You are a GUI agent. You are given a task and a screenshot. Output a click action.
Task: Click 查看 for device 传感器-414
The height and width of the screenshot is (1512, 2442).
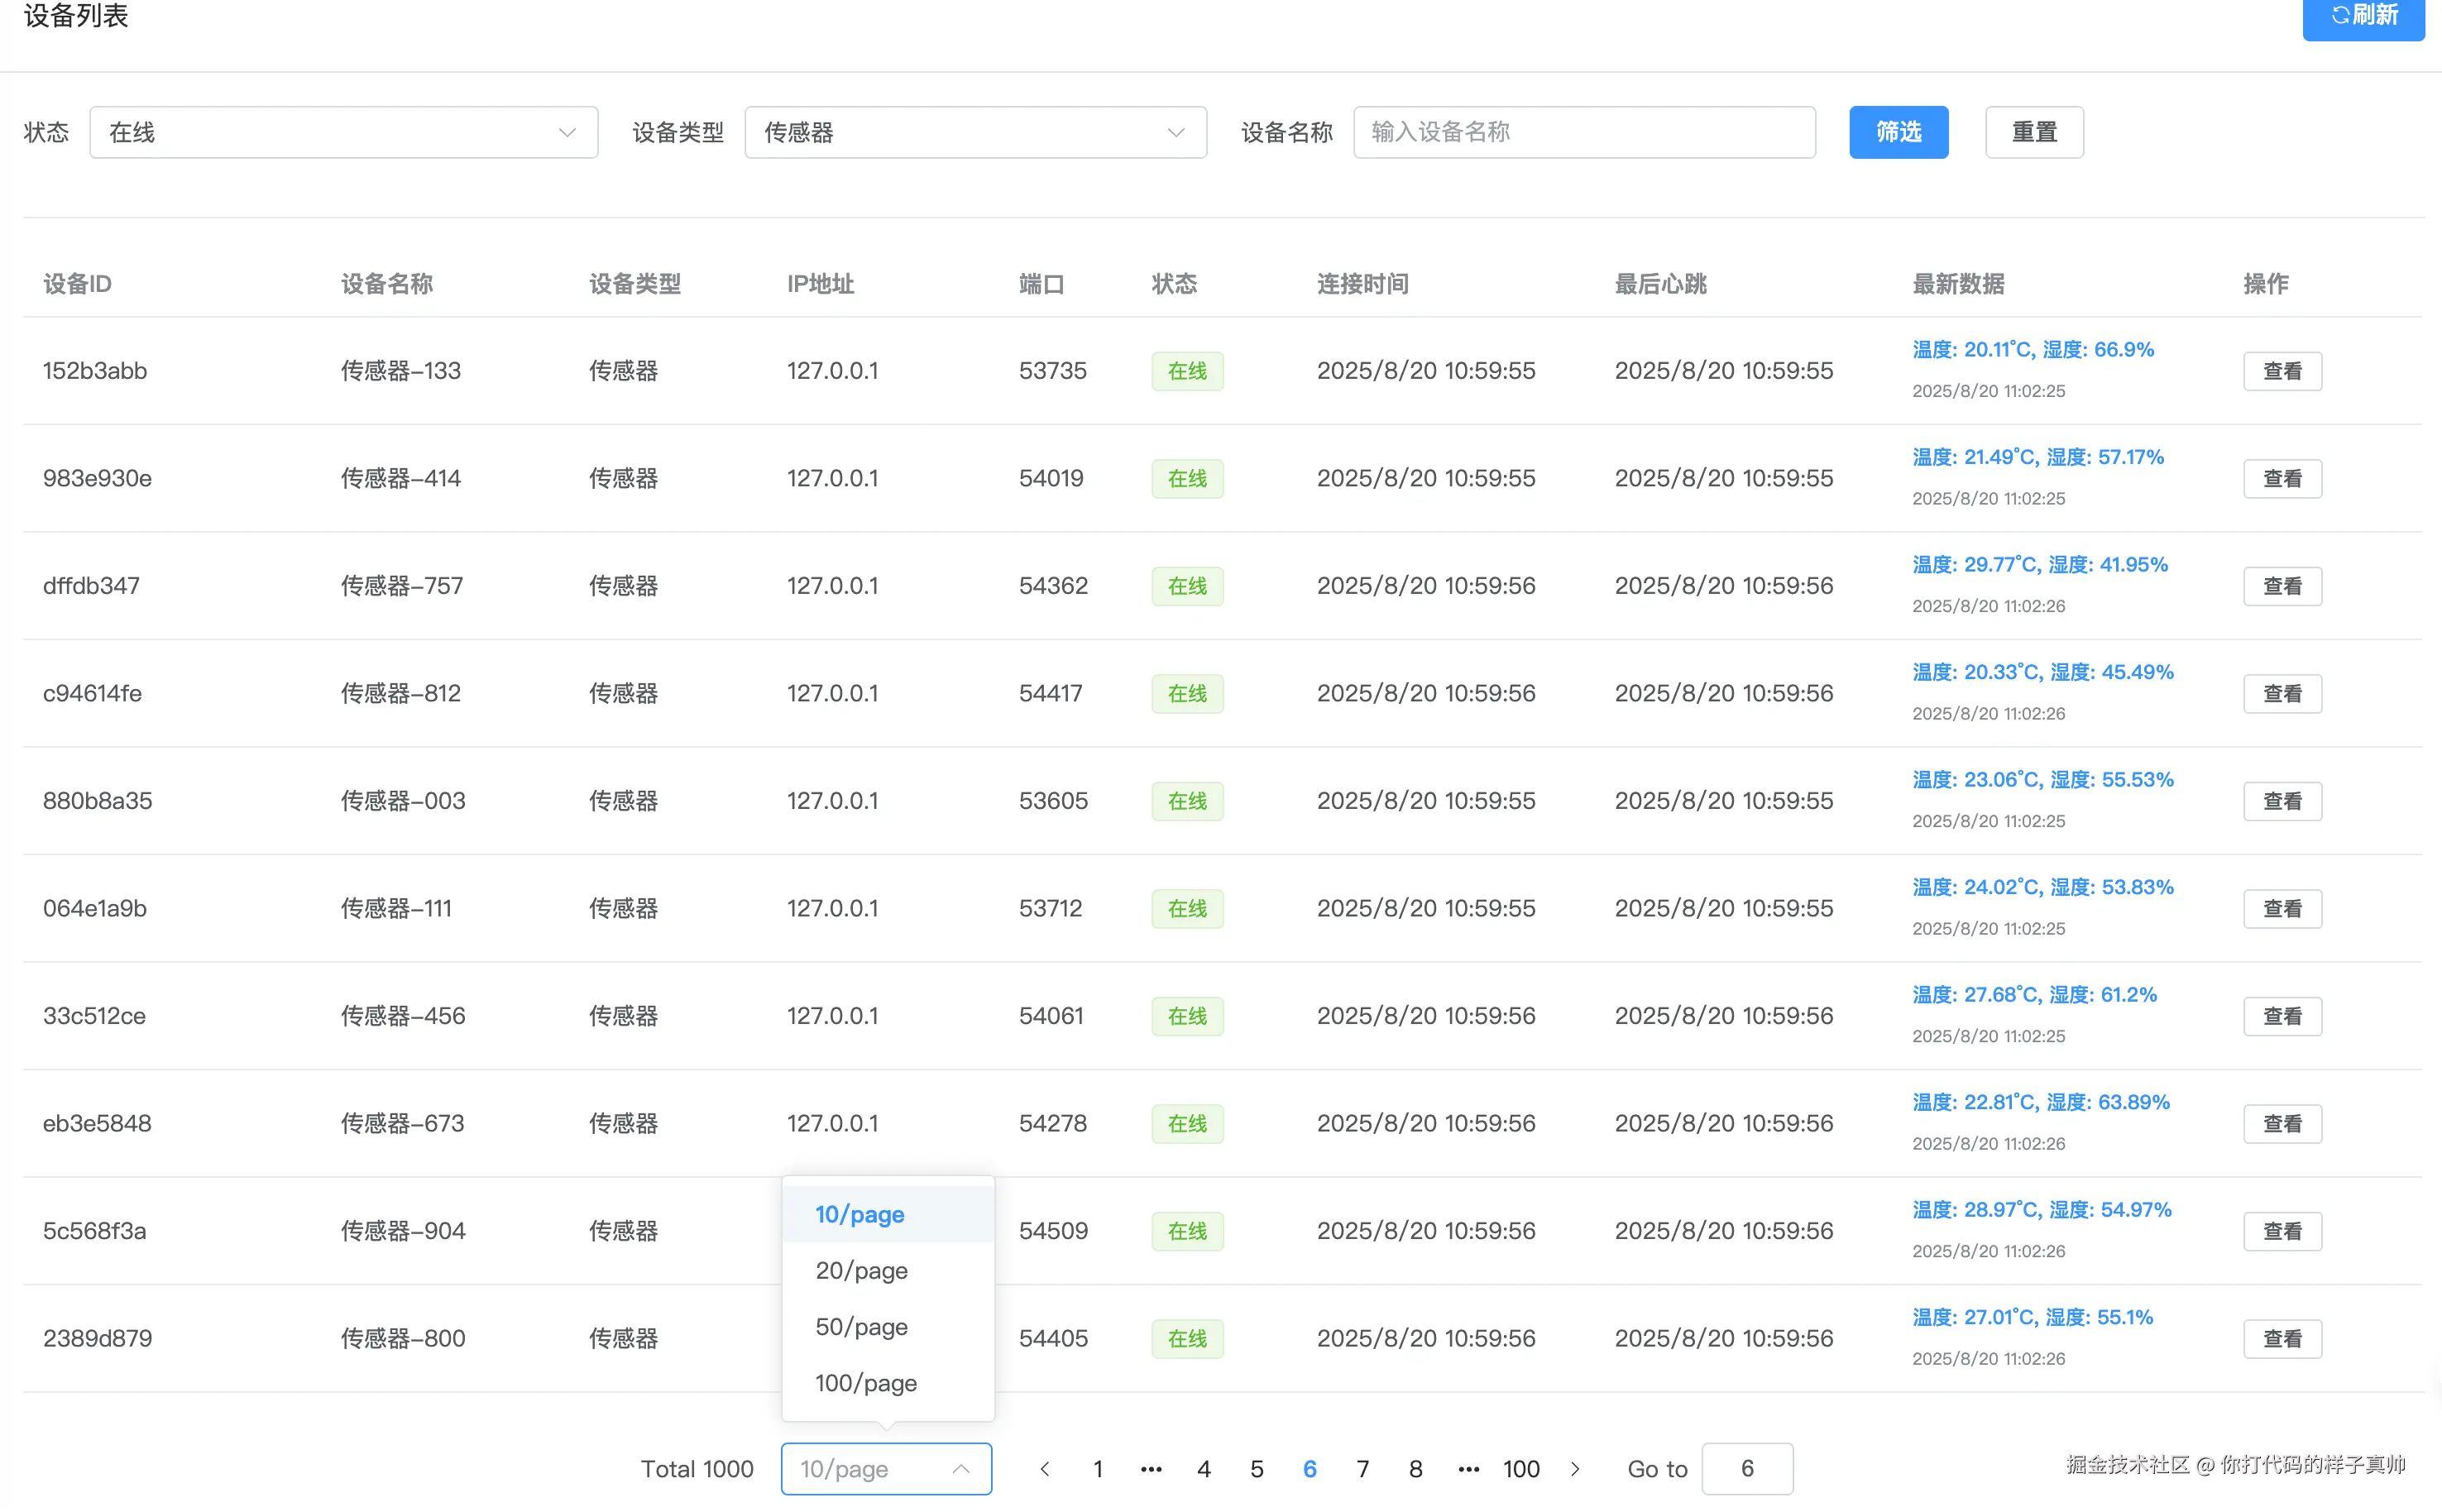pos(2283,478)
